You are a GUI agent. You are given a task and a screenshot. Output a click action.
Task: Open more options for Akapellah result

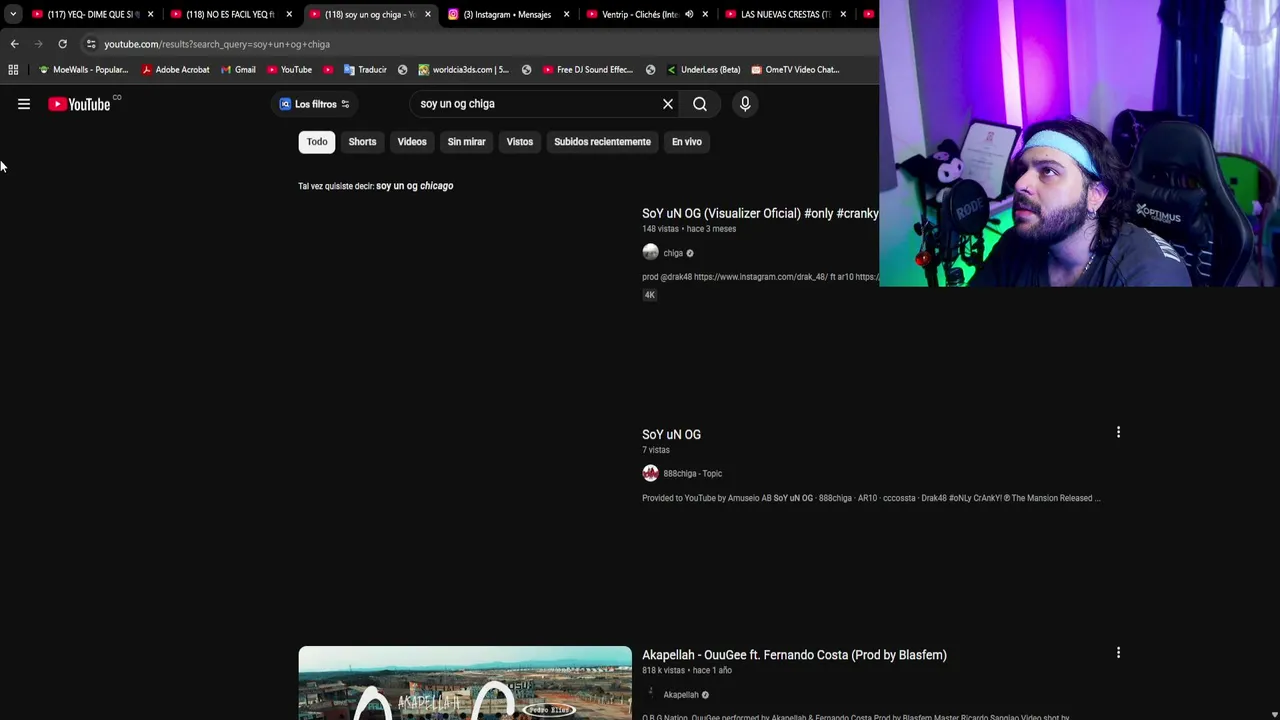coord(1118,653)
